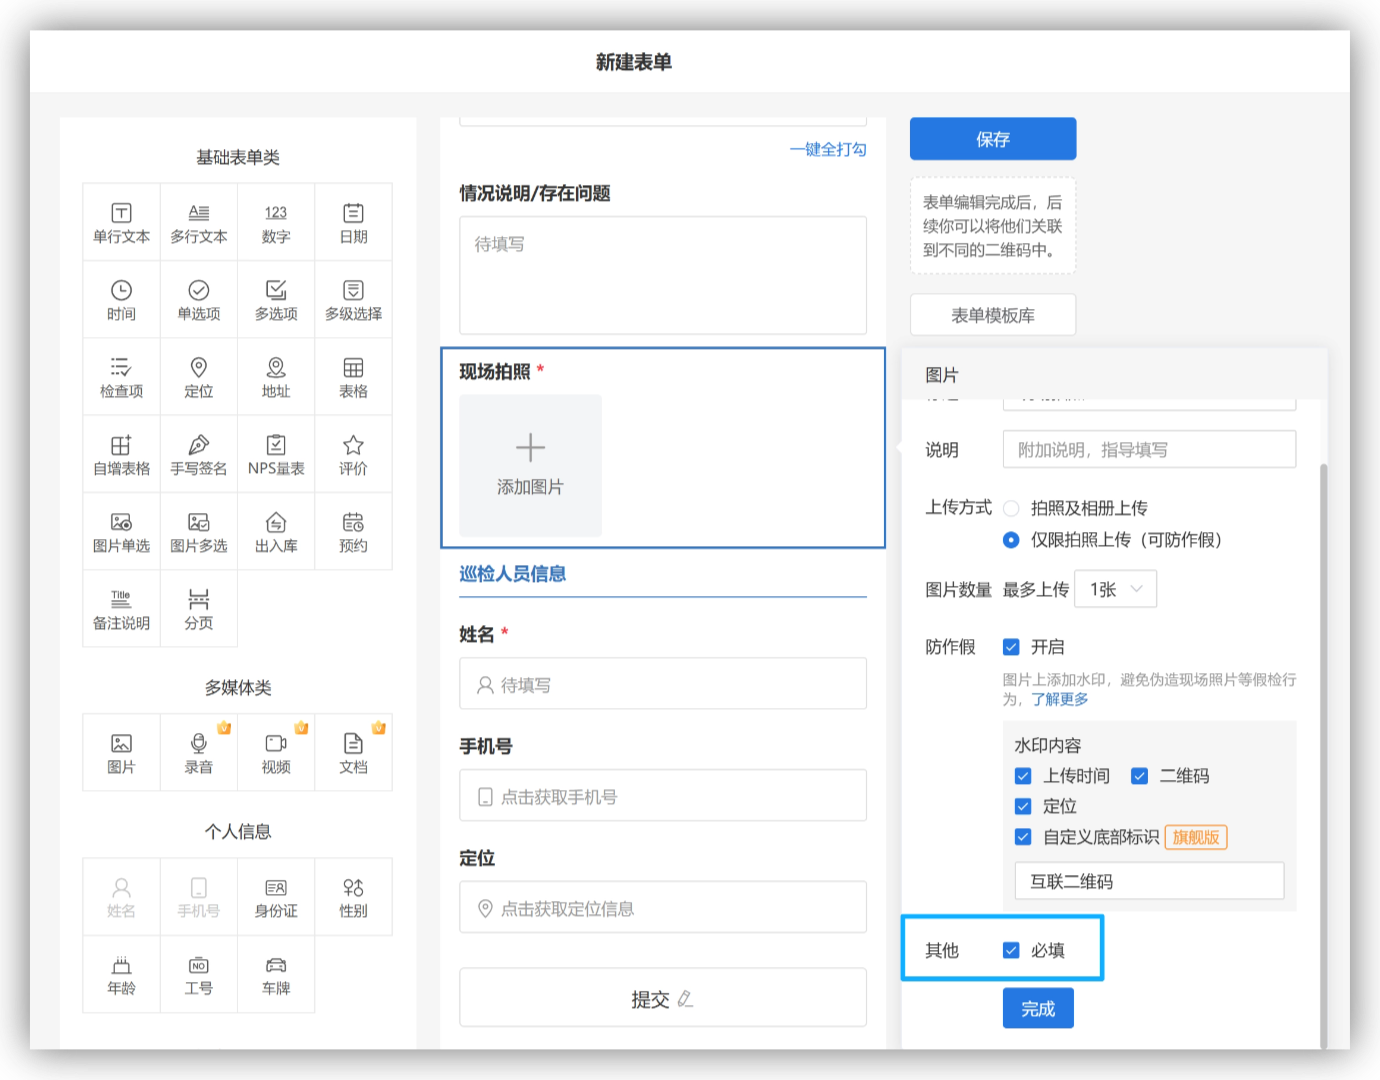Add the 定位 location field icon
This screenshot has width=1380, height=1080.
click(198, 376)
